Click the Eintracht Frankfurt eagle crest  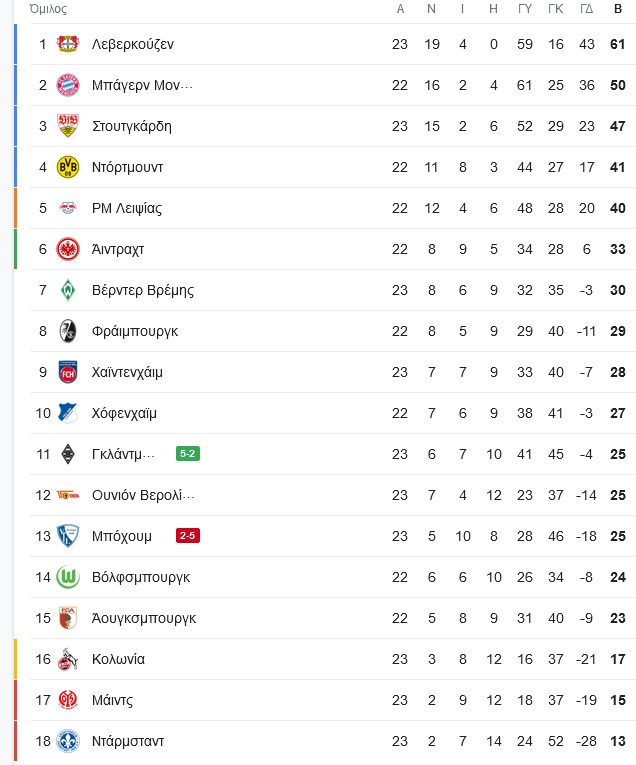coord(68,249)
